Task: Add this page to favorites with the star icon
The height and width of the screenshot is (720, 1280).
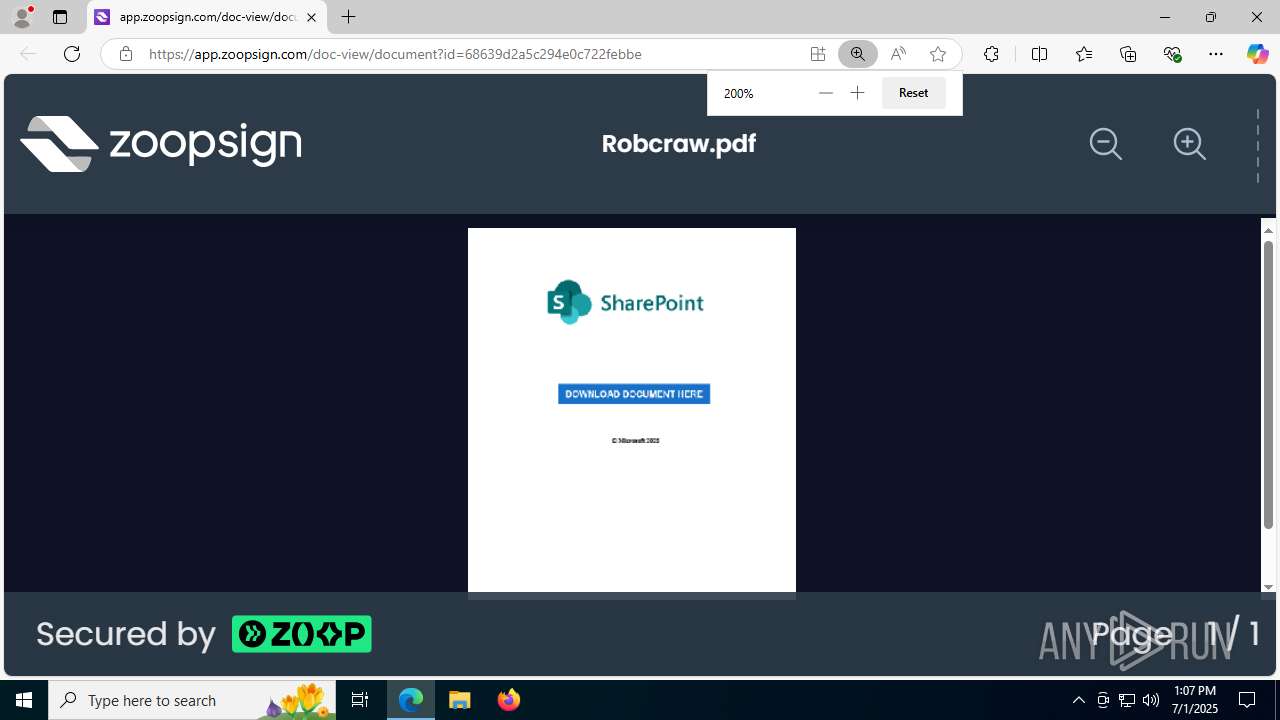Action: (938, 54)
